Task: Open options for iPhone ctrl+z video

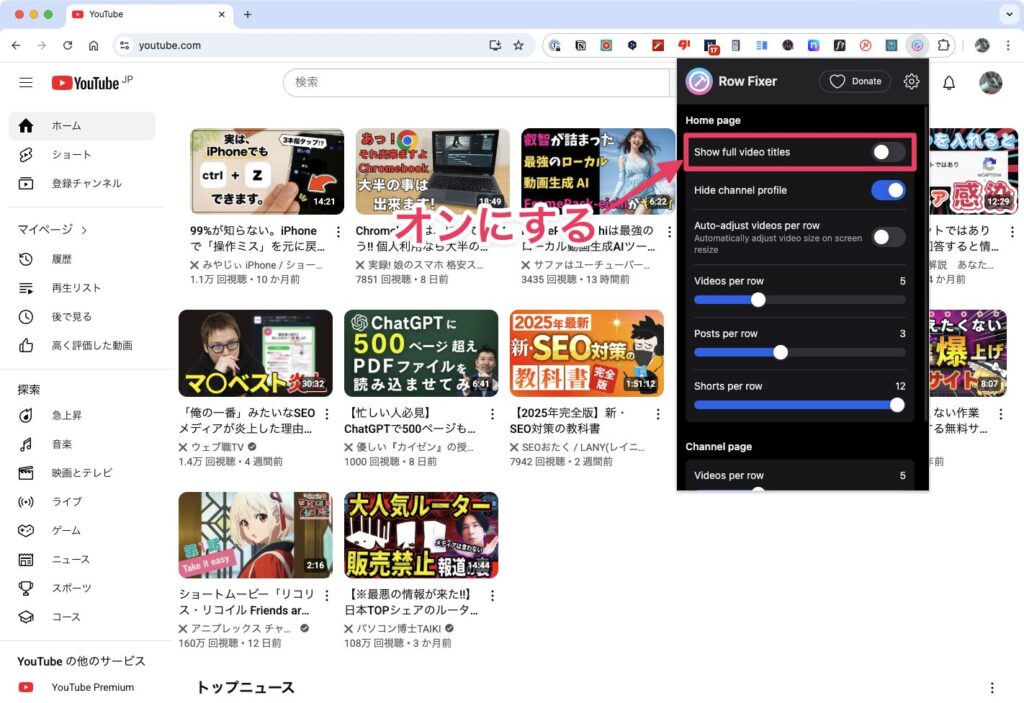Action: 338,231
